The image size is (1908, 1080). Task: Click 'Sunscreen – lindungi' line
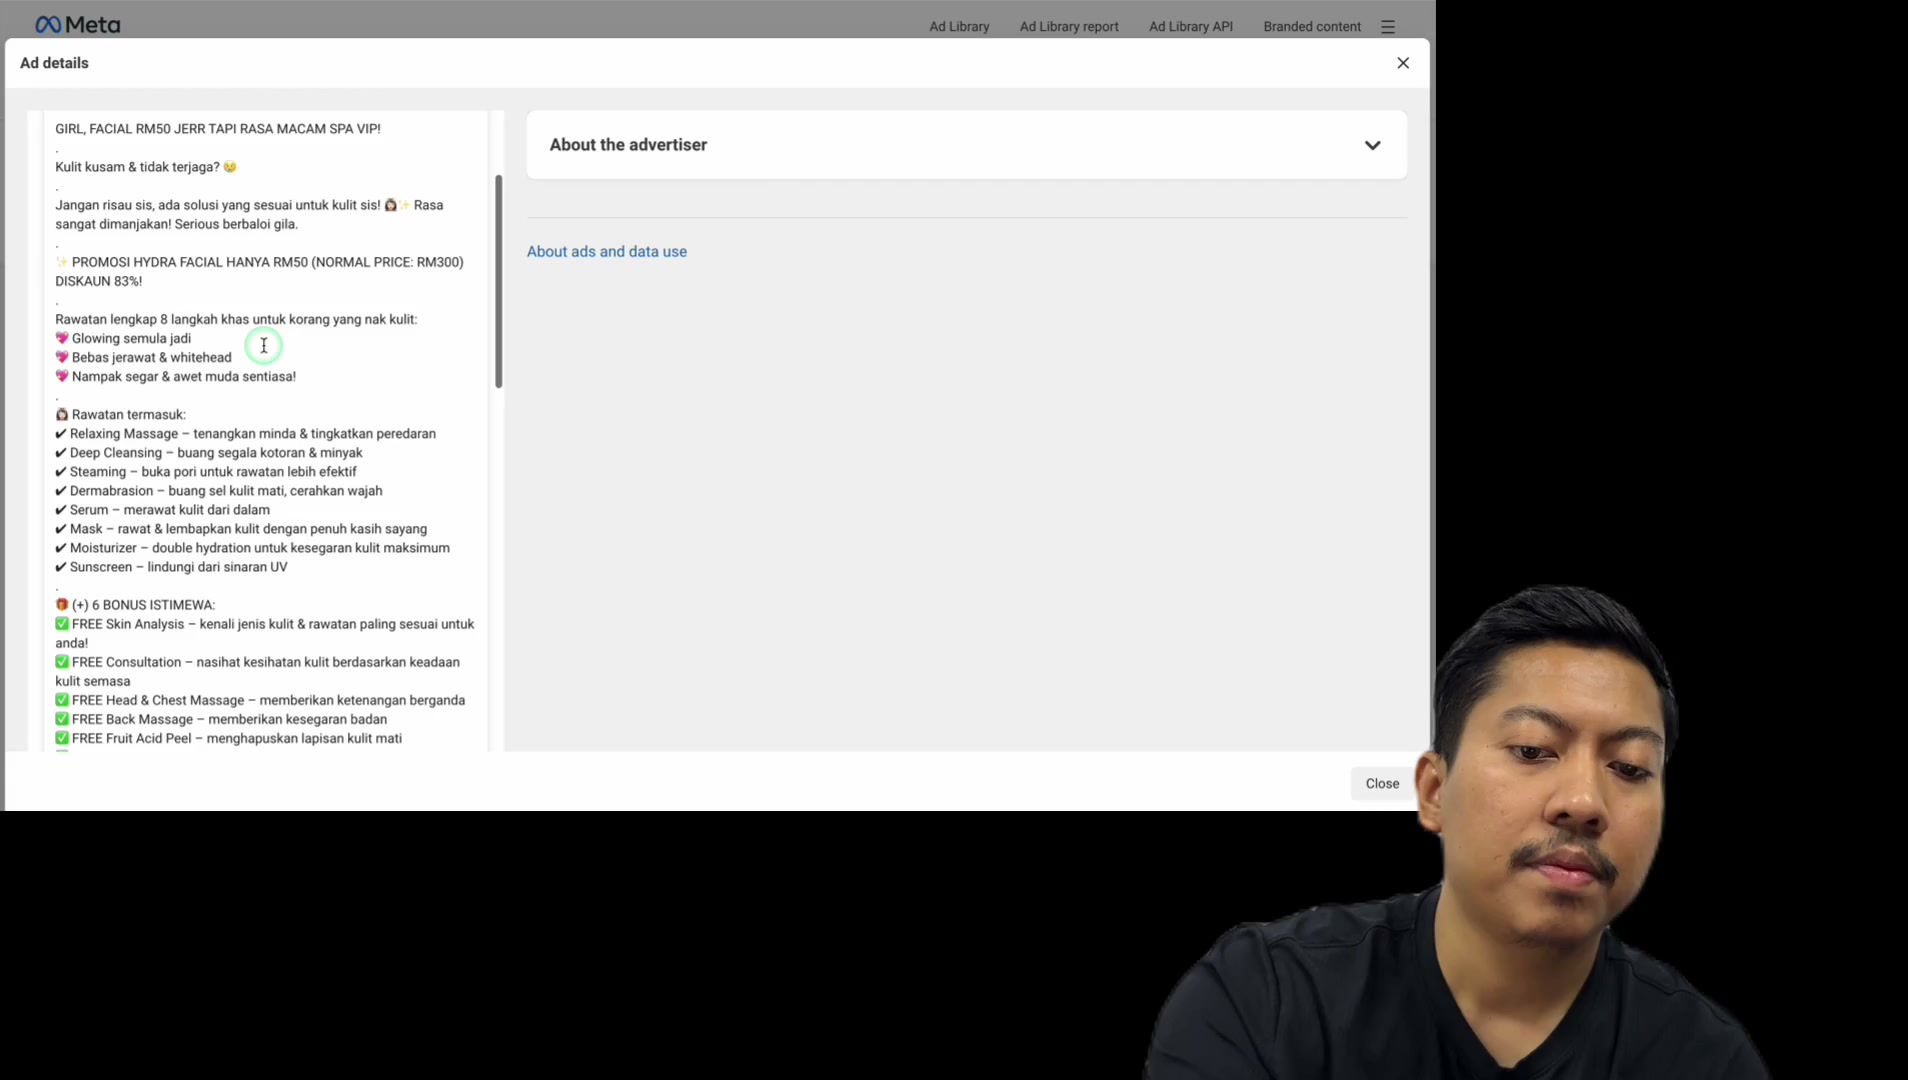pos(171,567)
